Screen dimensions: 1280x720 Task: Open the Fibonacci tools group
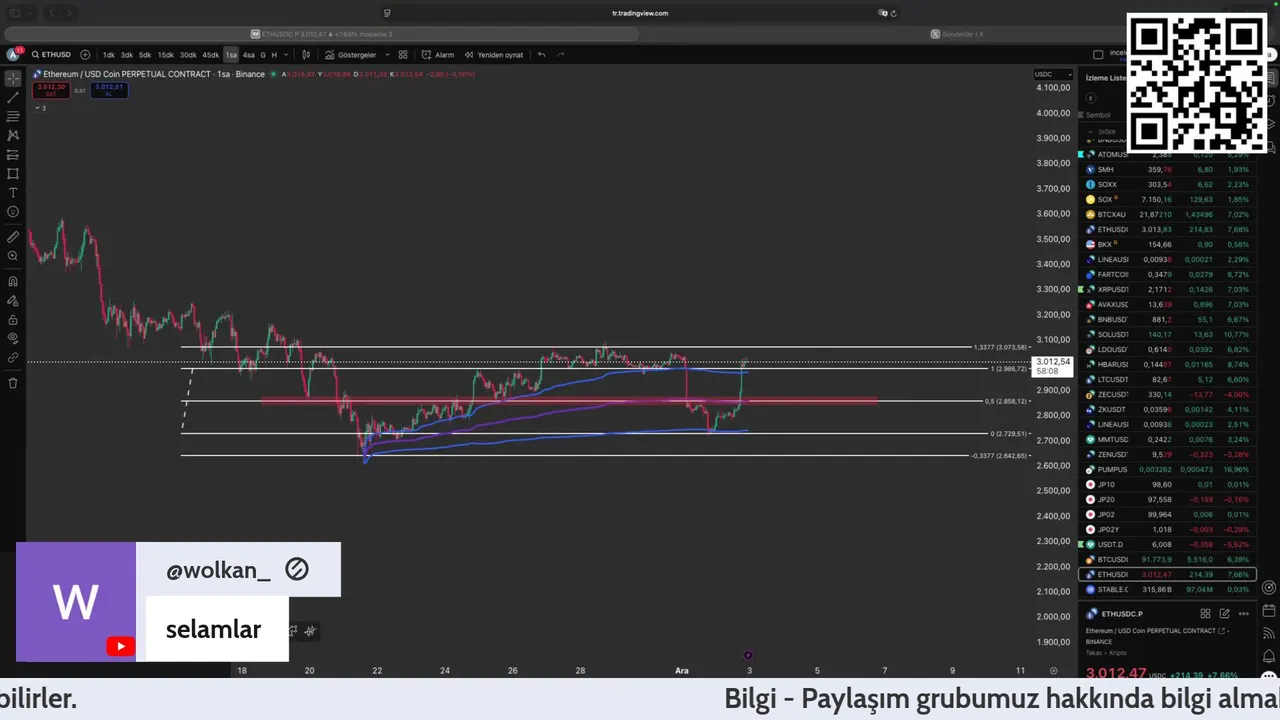pyautogui.click(x=13, y=117)
